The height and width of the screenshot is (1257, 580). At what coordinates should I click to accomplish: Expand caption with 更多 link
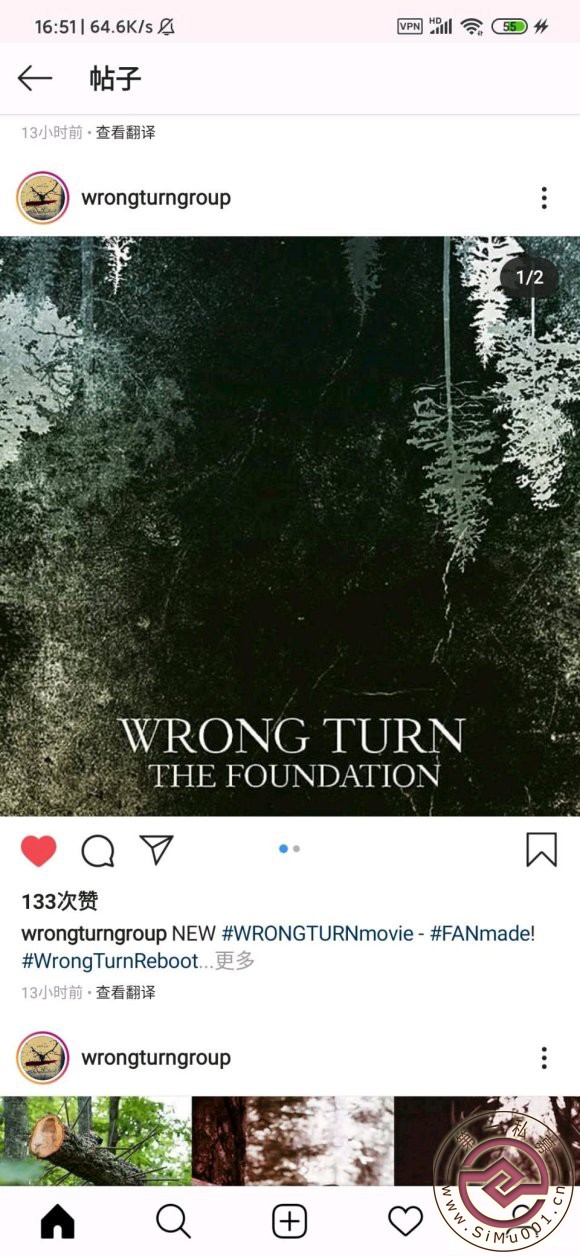[235, 961]
